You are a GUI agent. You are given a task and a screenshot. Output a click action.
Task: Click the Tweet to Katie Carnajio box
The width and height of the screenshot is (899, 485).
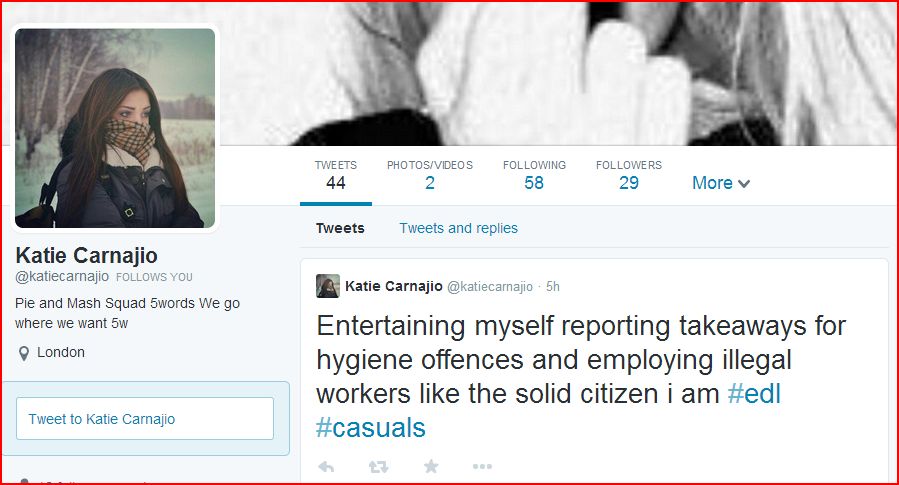(145, 419)
